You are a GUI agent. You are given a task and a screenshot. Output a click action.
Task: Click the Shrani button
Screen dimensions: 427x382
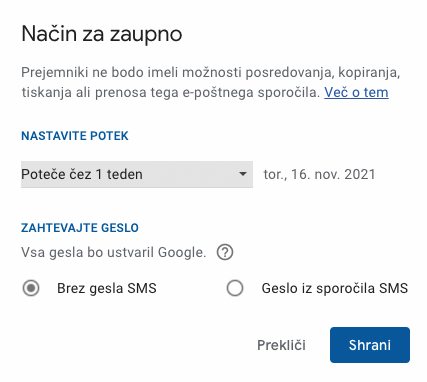[370, 345]
